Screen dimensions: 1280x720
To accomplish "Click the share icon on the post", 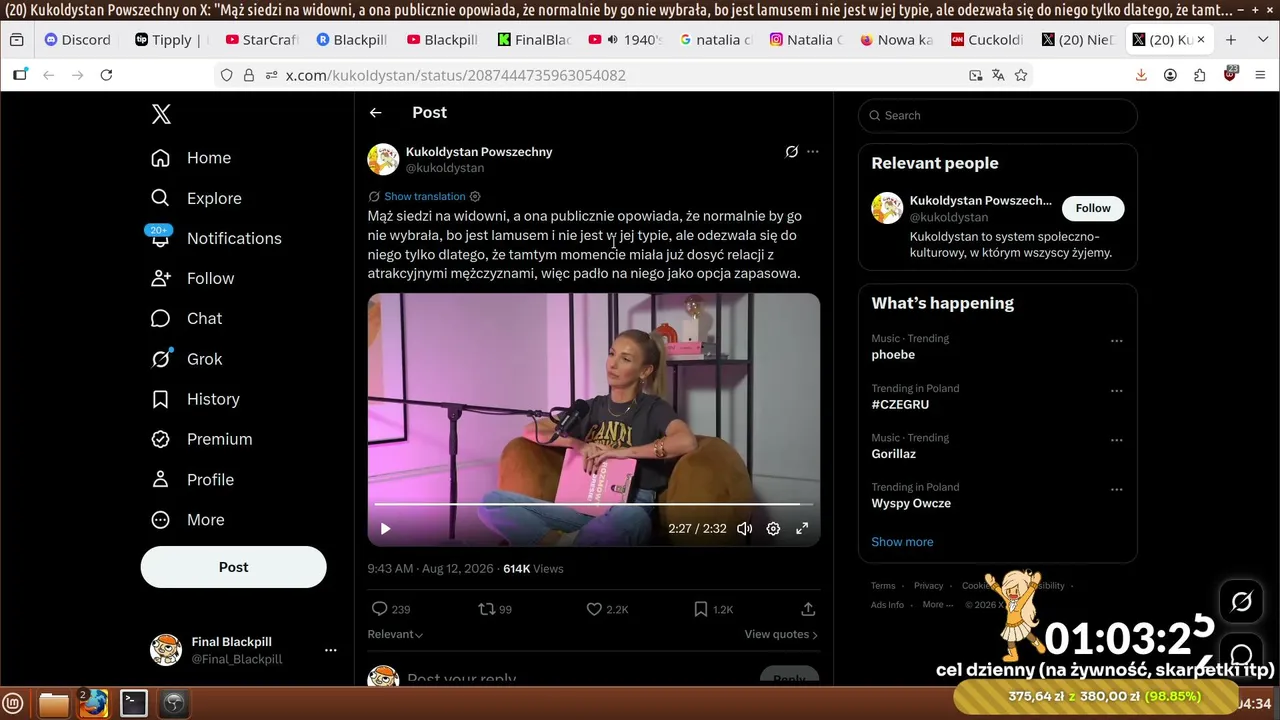I will (x=808, y=609).
